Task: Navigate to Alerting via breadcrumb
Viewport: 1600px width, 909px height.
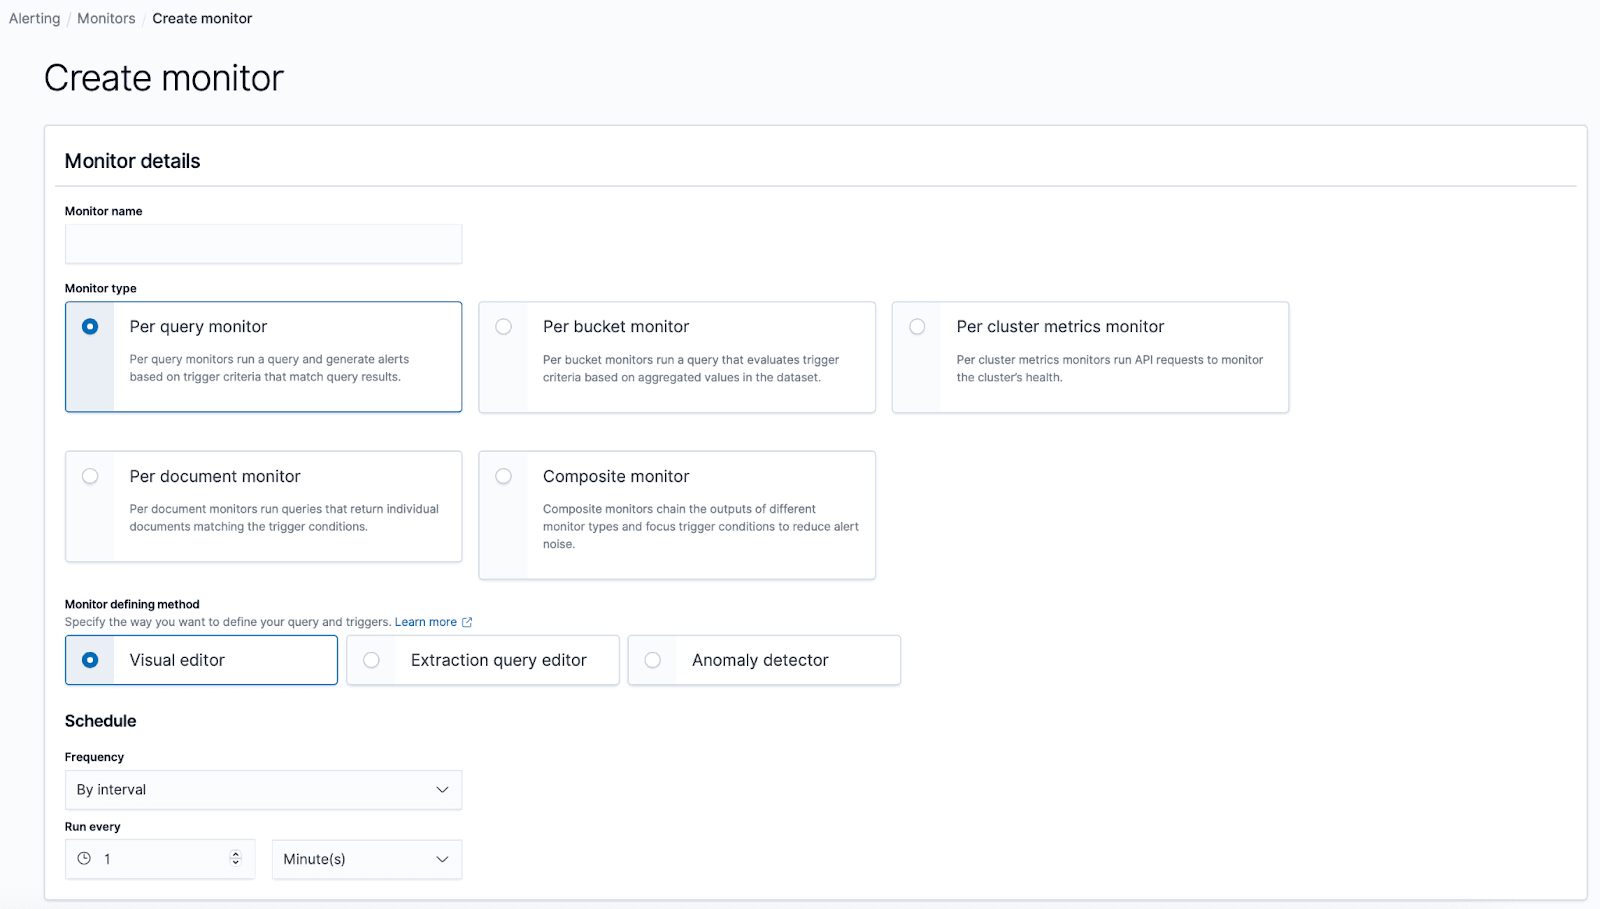Action: point(33,18)
